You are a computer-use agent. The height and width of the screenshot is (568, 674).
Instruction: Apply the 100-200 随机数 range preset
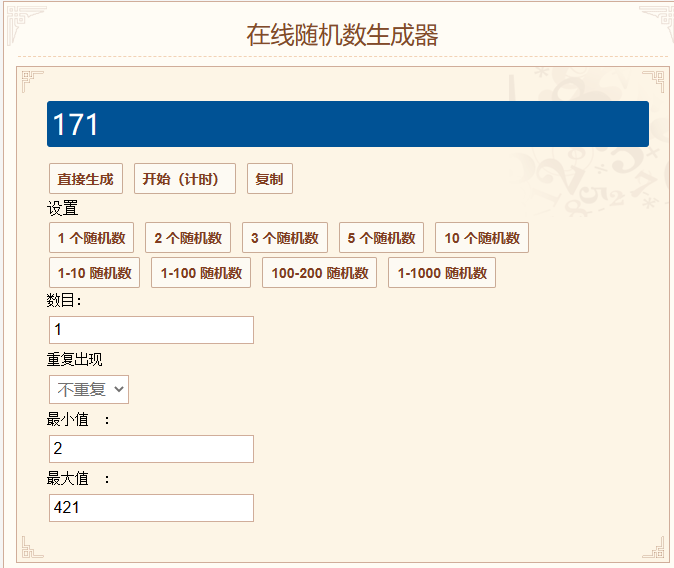320,273
